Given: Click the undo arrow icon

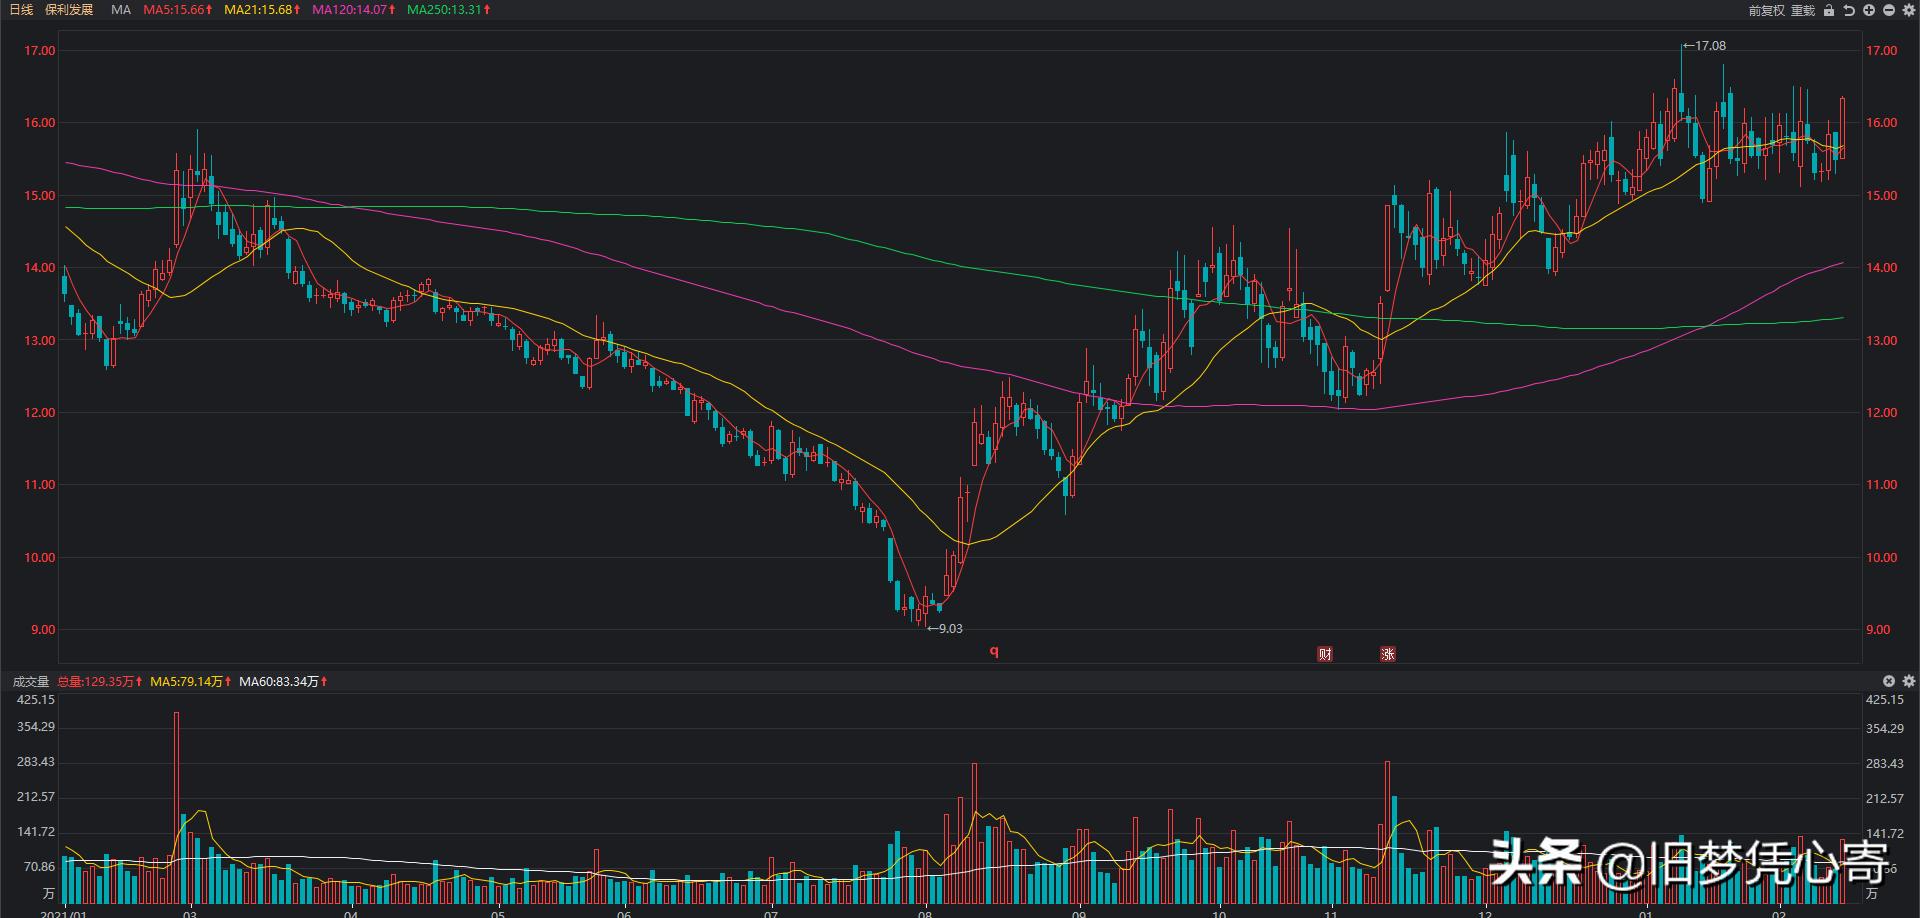Looking at the screenshot, I should click(1849, 10).
